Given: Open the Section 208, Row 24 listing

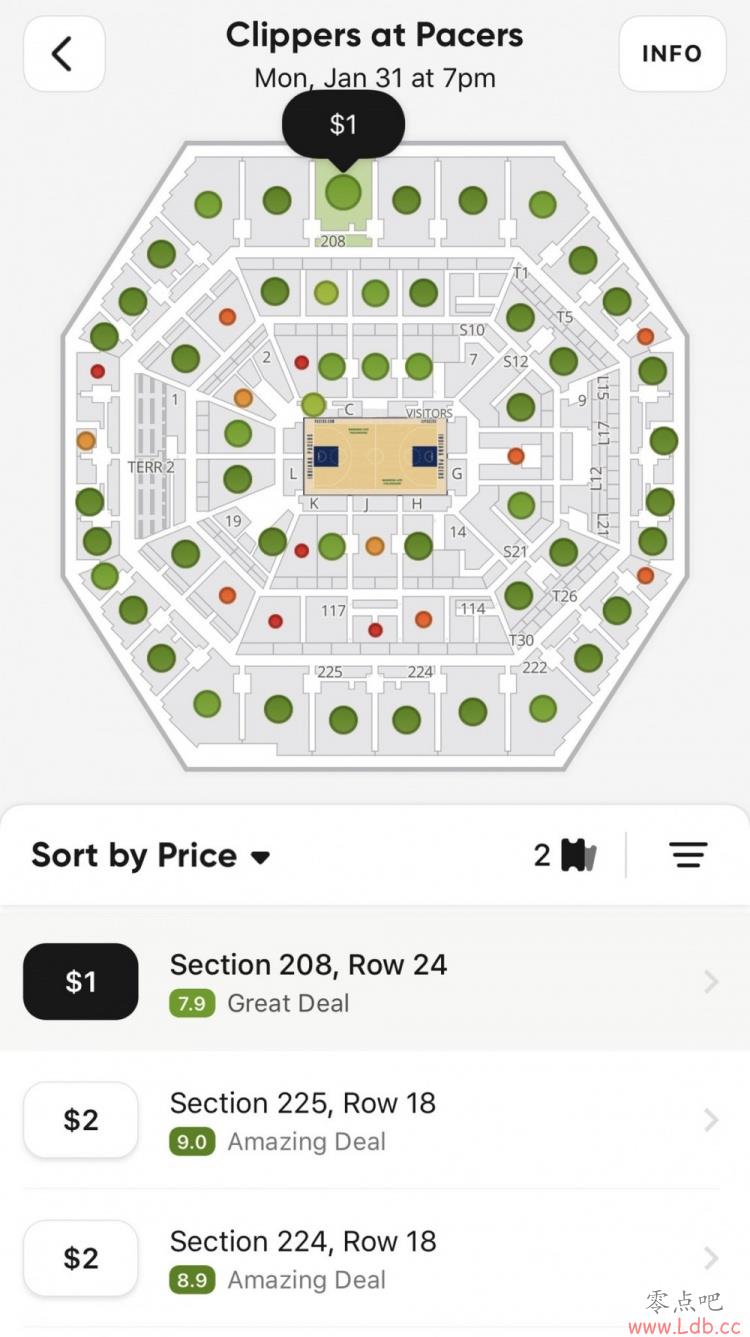Looking at the screenshot, I should (x=375, y=981).
